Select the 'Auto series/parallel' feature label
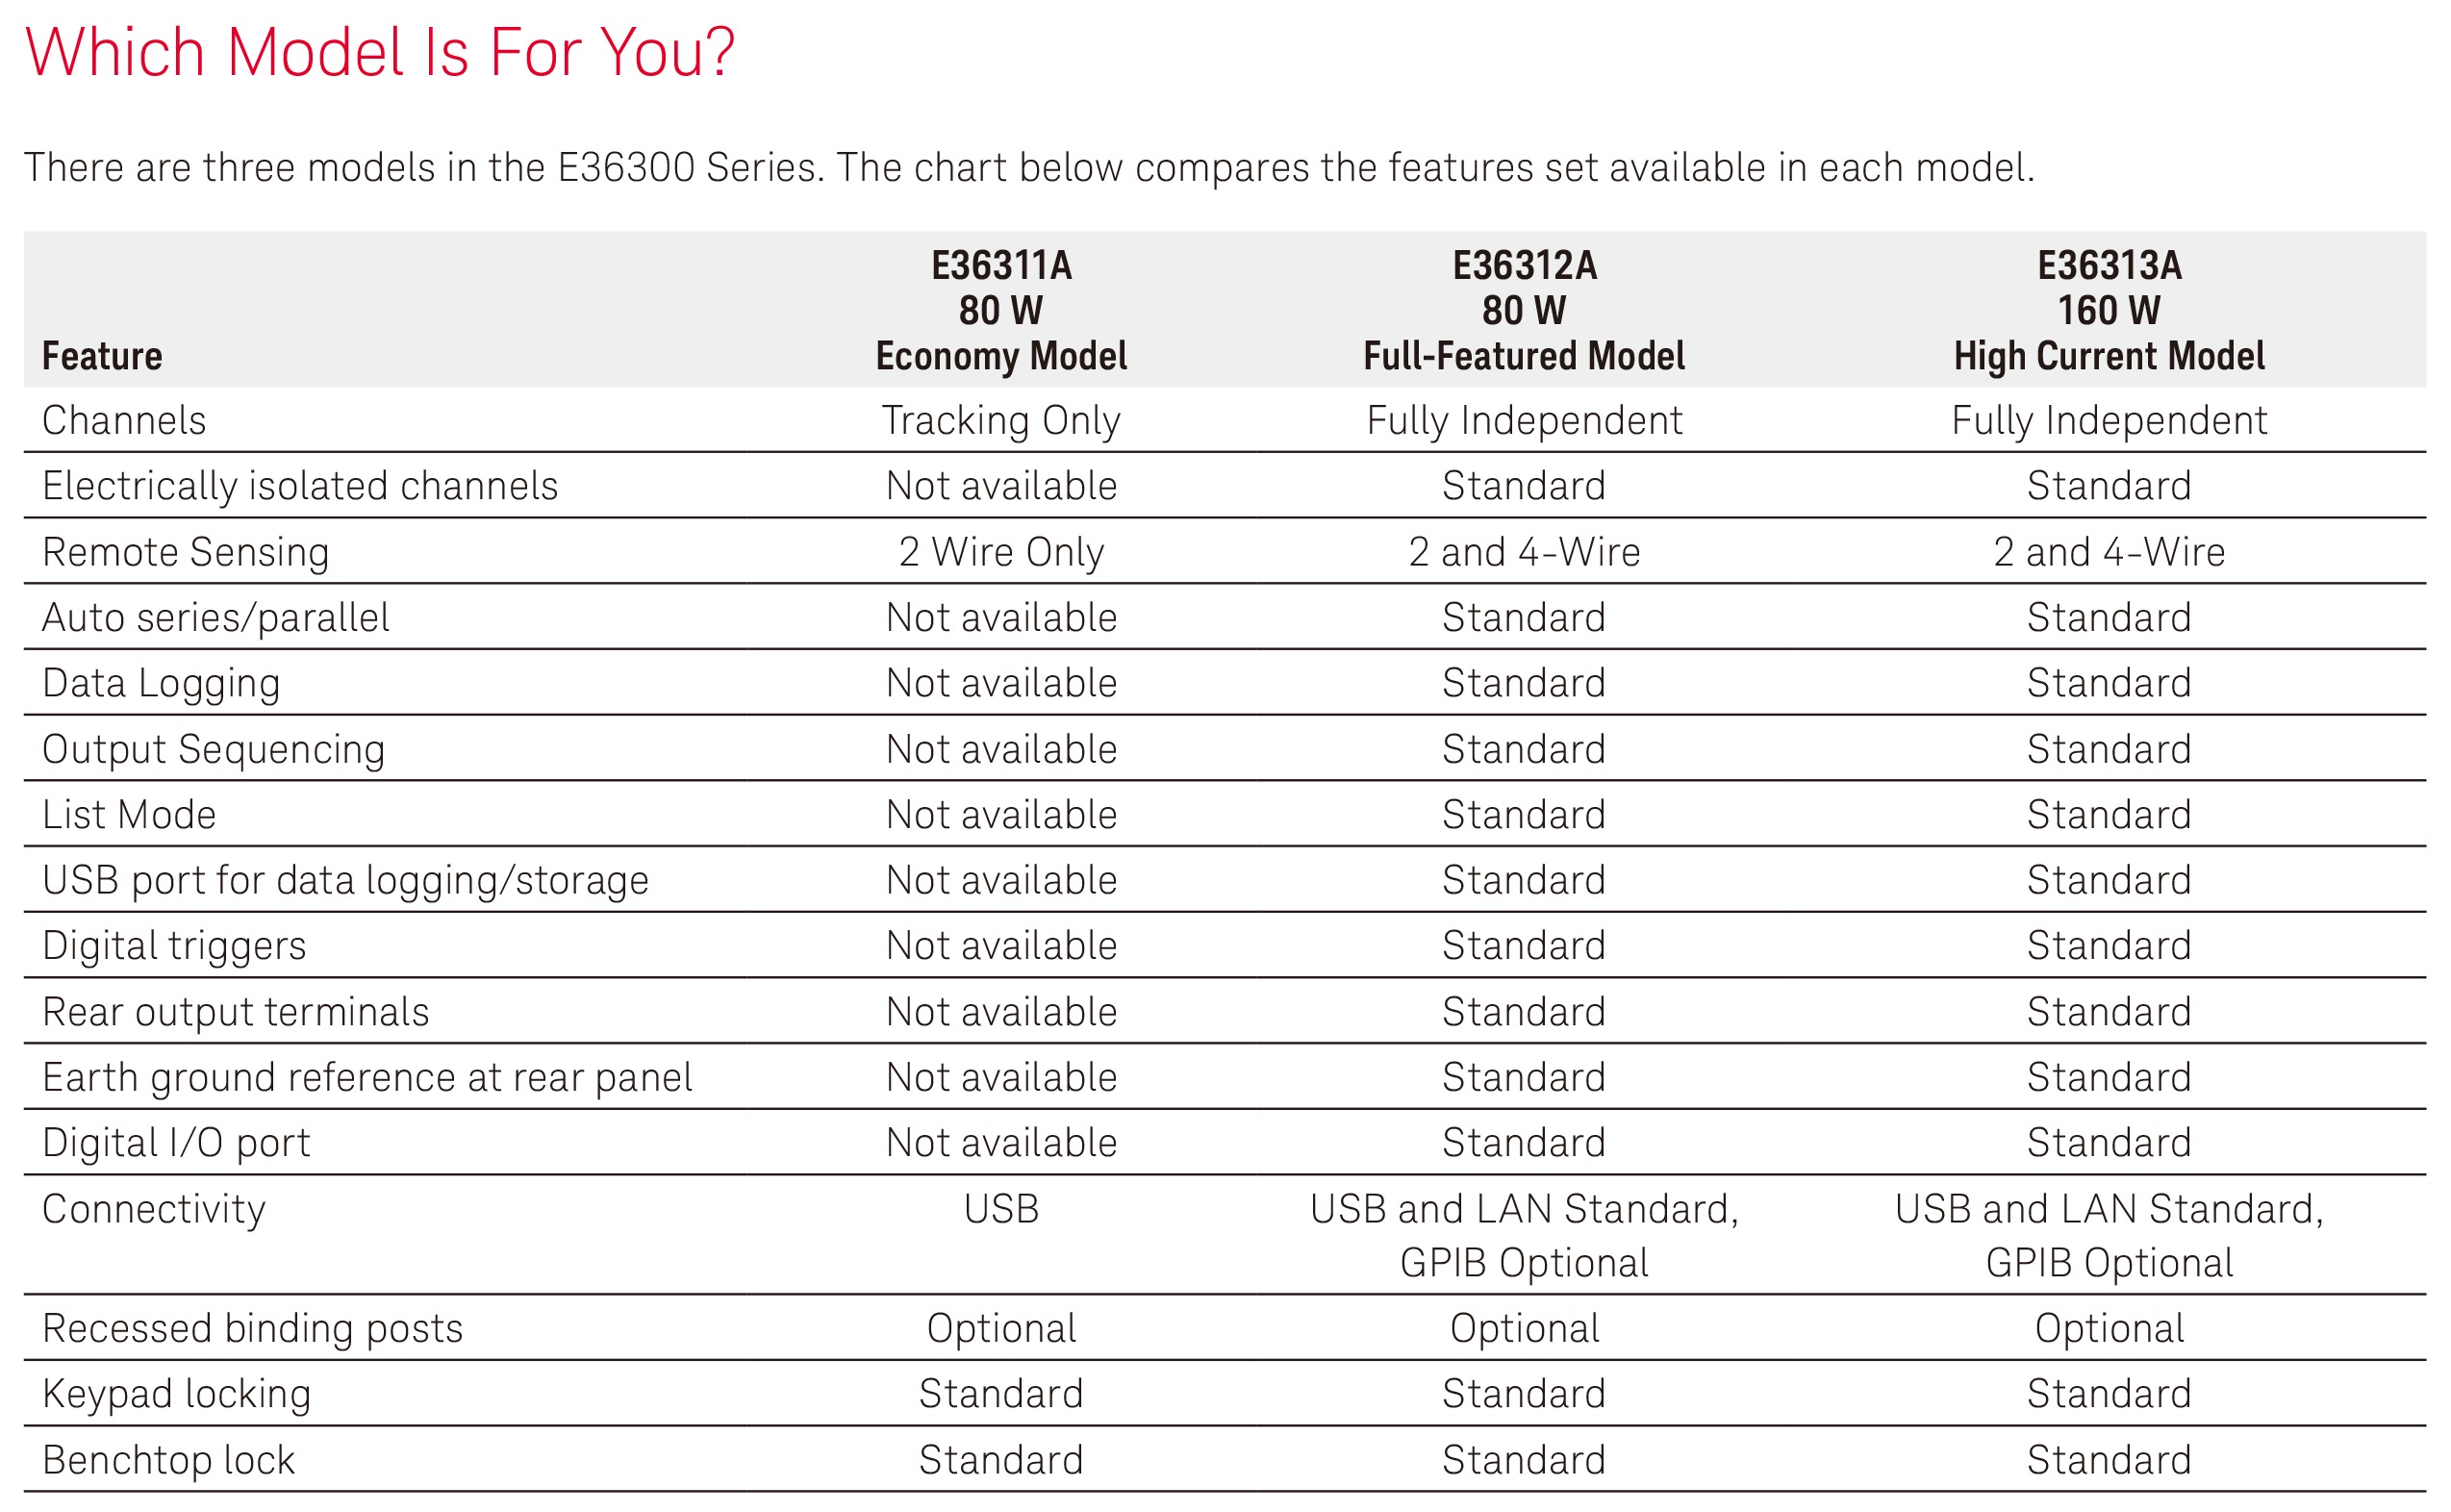Viewport: 2451px width, 1512px height. coord(216,618)
